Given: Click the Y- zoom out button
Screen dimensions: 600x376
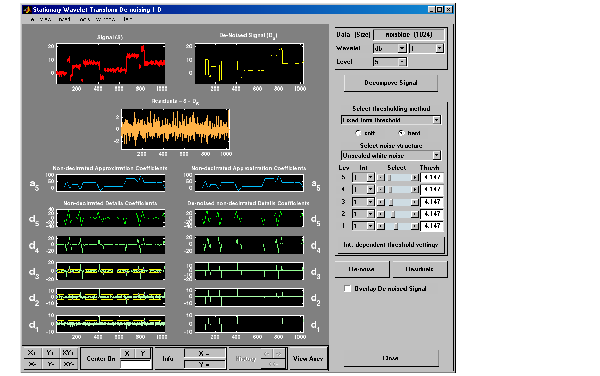Looking at the screenshot, I should (50, 364).
